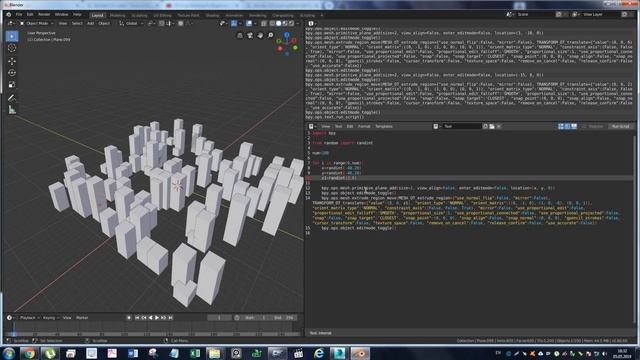Click the zoom magnifier icon in viewport

pyautogui.click(x=270, y=36)
